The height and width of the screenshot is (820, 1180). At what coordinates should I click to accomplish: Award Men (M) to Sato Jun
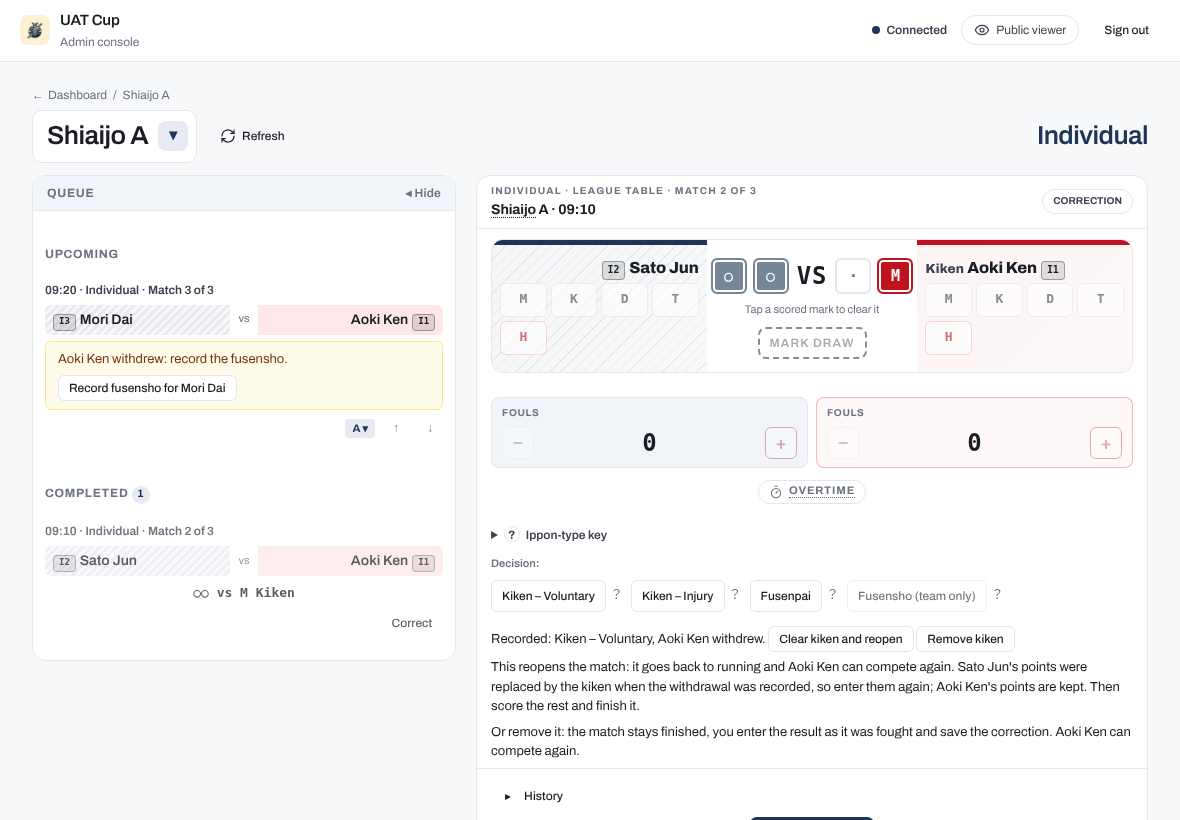tap(523, 299)
